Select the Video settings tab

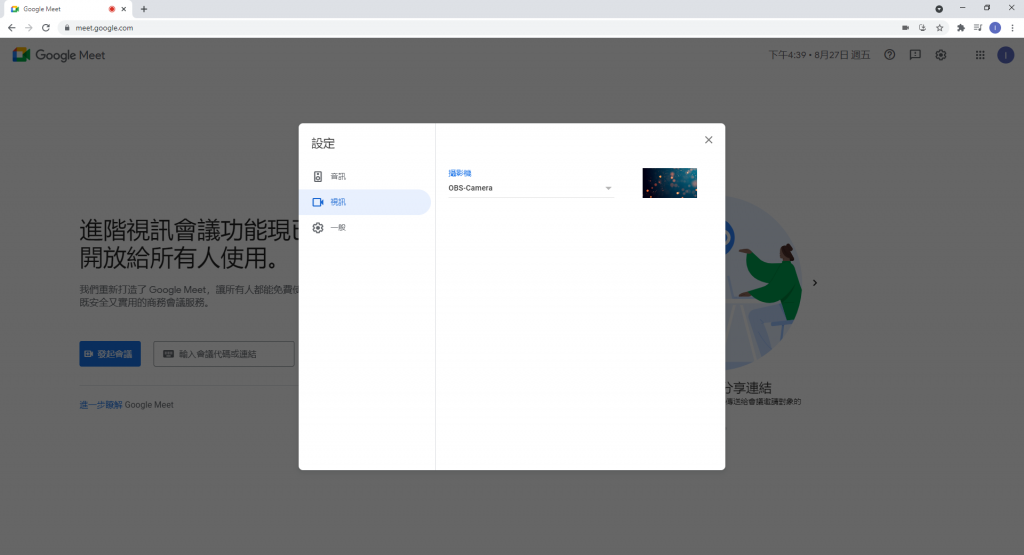pyautogui.click(x=364, y=202)
